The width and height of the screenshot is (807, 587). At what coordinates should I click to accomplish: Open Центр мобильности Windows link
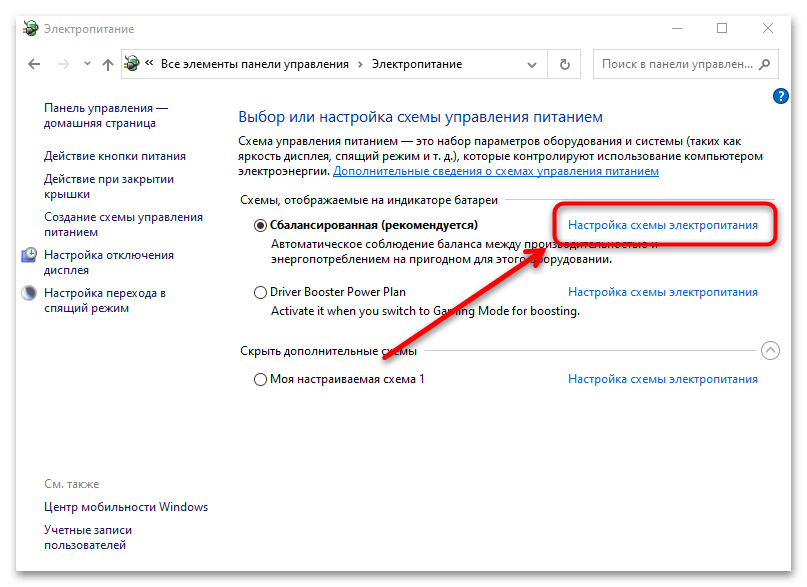click(126, 507)
